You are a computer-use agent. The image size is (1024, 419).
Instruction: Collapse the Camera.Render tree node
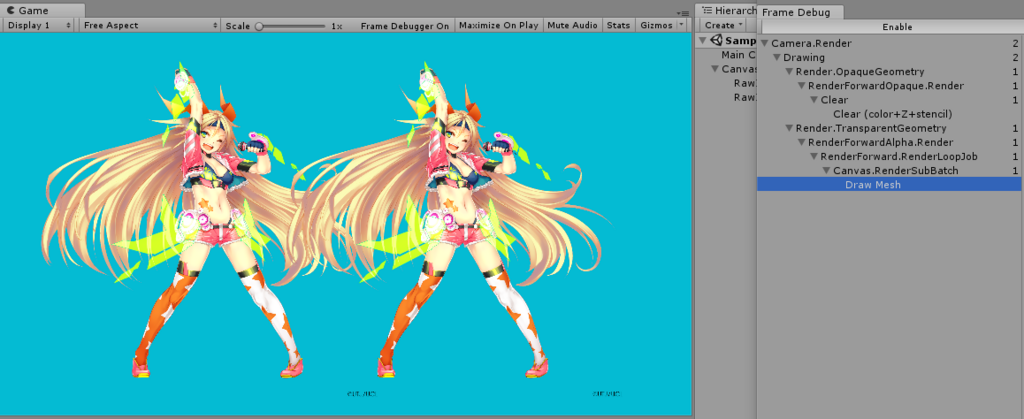click(765, 44)
